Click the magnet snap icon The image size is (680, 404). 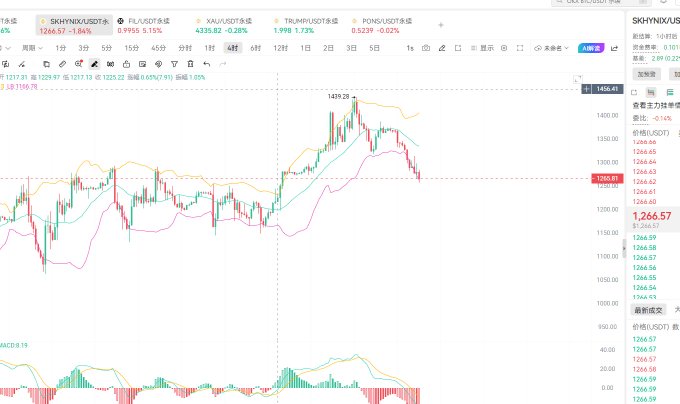pyautogui.click(x=111, y=64)
